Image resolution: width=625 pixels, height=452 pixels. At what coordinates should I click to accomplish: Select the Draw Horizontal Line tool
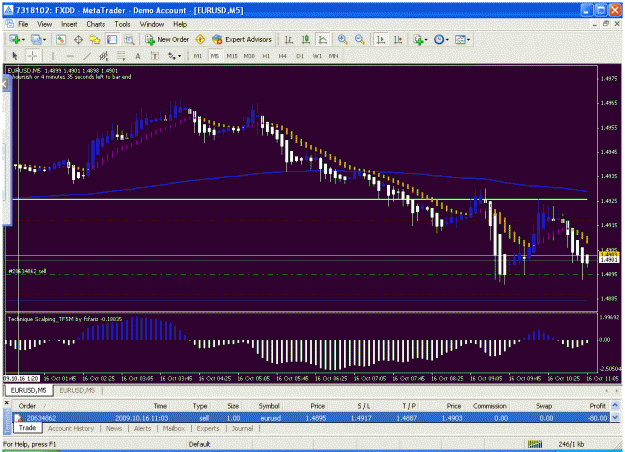70,56
